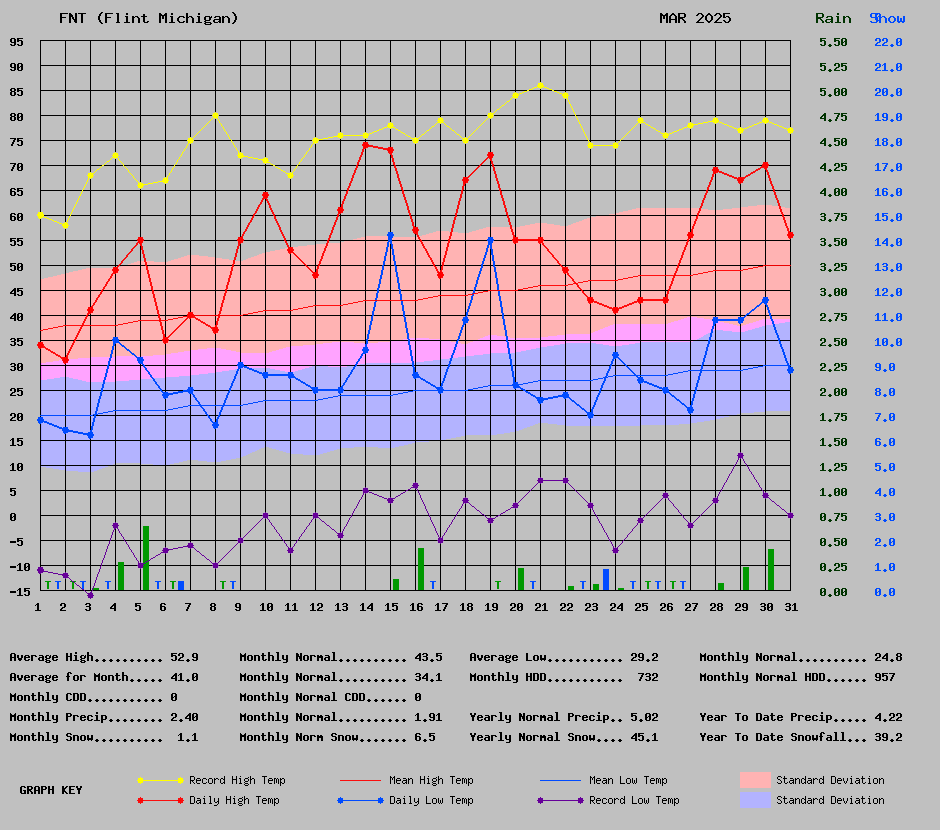
Task: Click the "Monthly Normal" 24.8 statistic
Action: pos(801,657)
